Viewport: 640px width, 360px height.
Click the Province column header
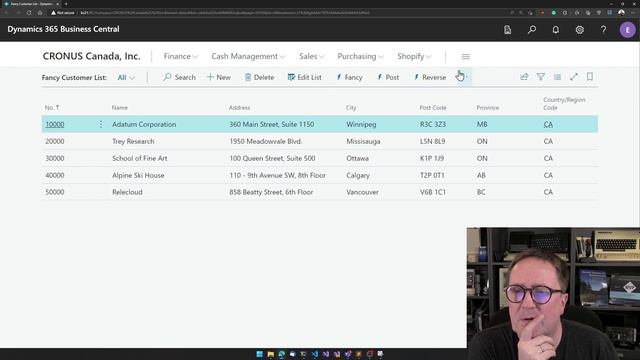(488, 107)
